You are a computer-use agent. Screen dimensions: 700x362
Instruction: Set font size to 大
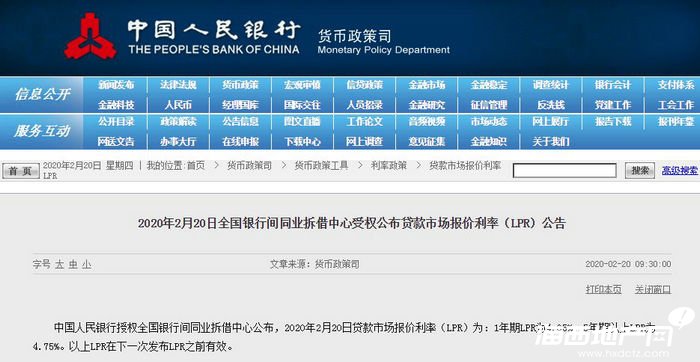point(59,264)
